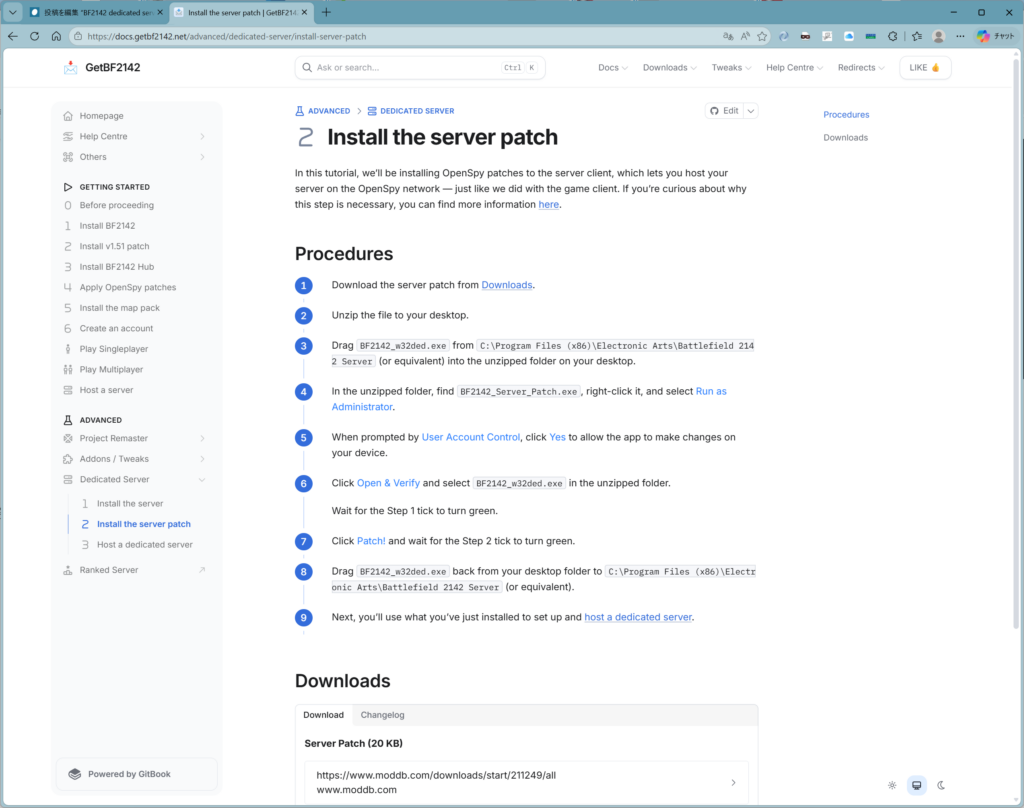Collapse the Dedicated Server sidebar section

point(202,480)
